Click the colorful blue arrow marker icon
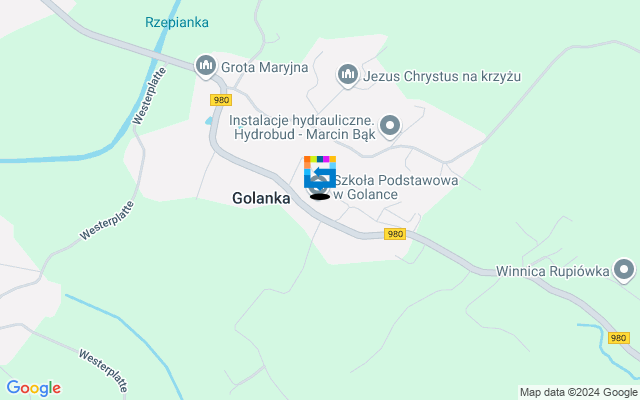The height and width of the screenshot is (400, 640). [x=320, y=172]
